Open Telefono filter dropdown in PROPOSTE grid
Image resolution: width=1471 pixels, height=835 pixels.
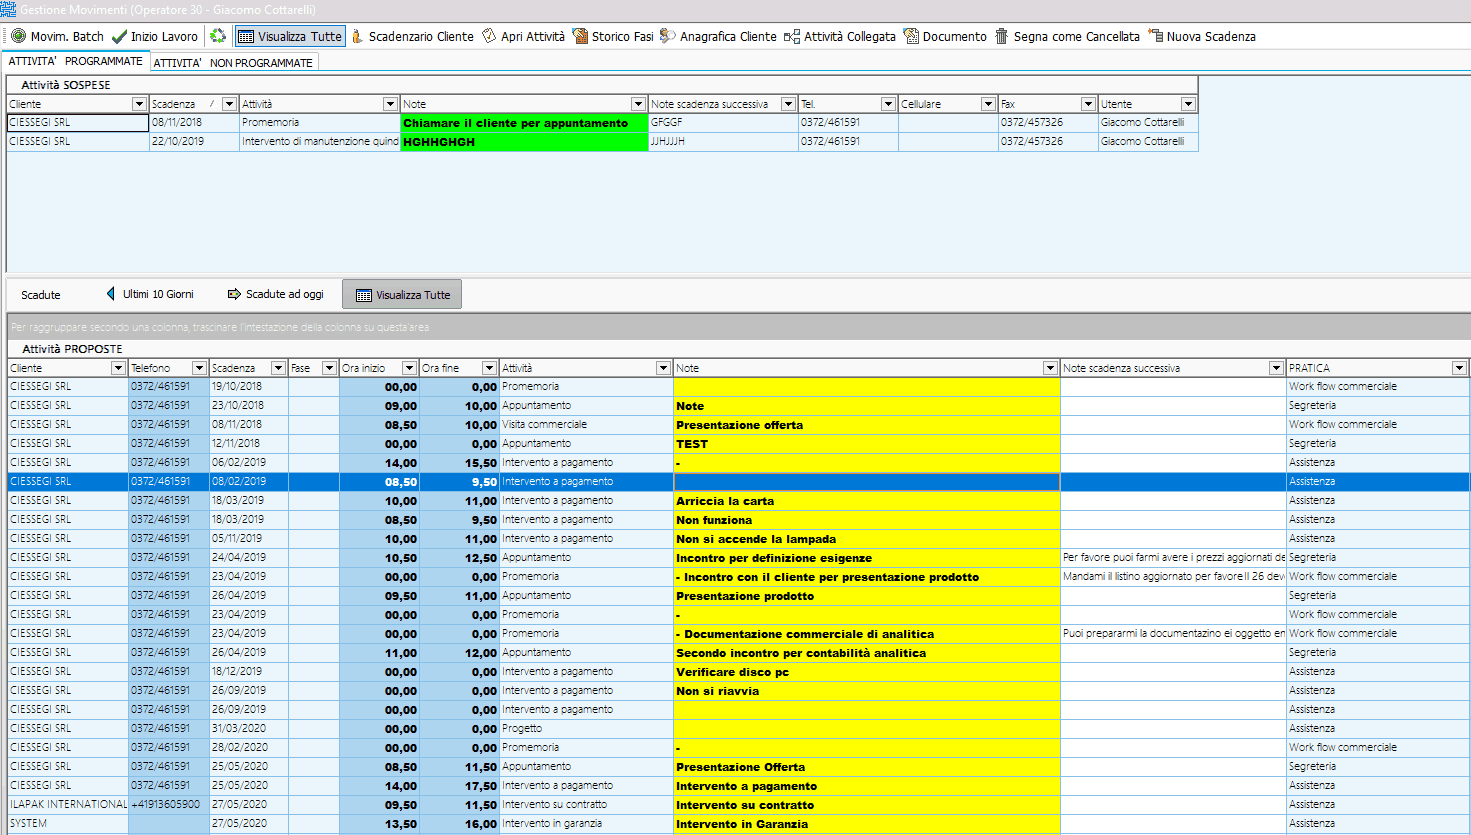click(x=199, y=368)
